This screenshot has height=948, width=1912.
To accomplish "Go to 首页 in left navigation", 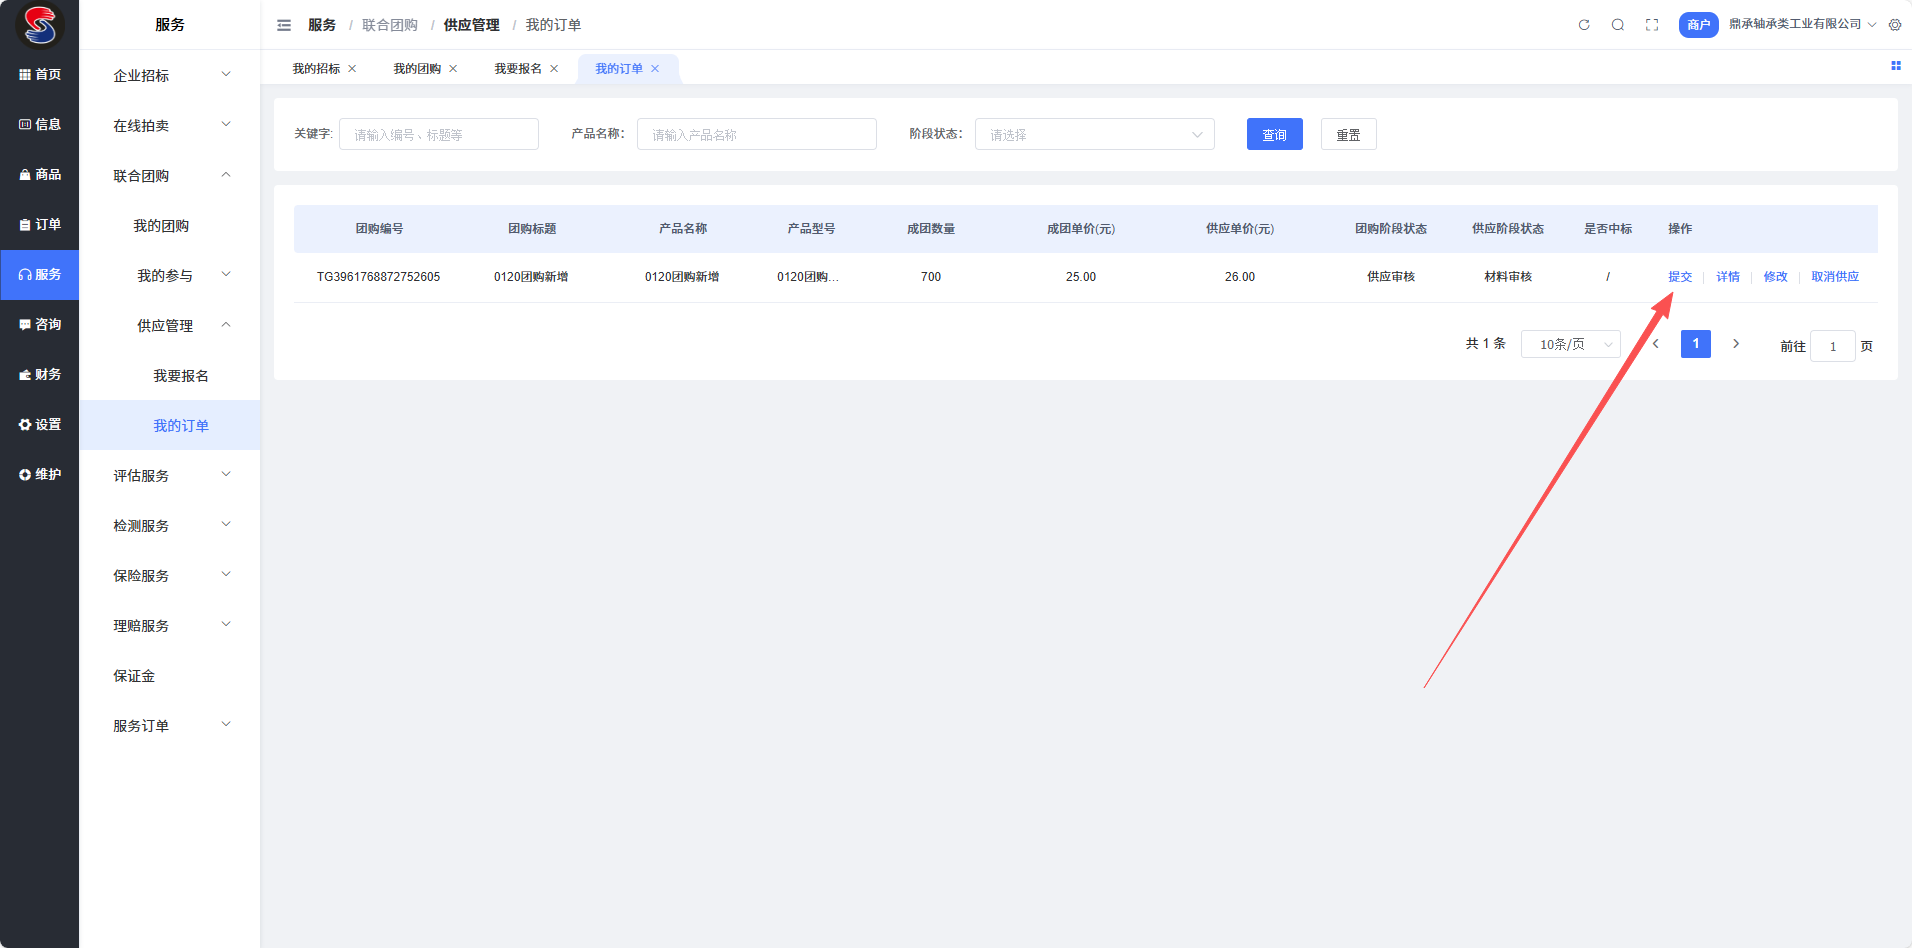I will point(40,75).
